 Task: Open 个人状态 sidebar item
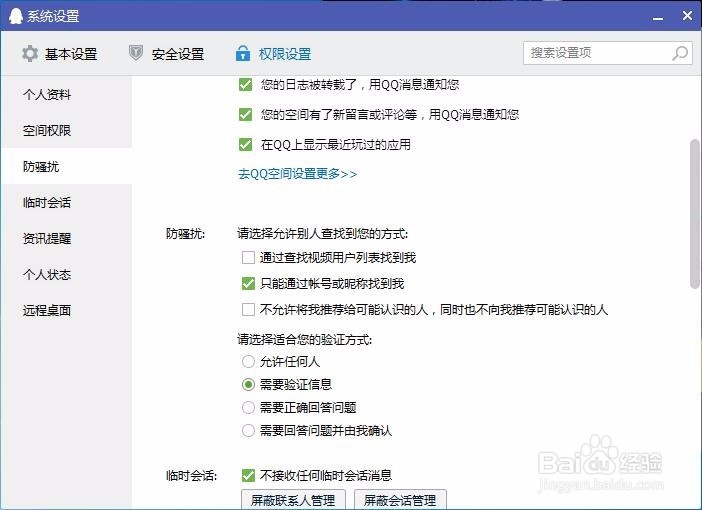pos(67,274)
